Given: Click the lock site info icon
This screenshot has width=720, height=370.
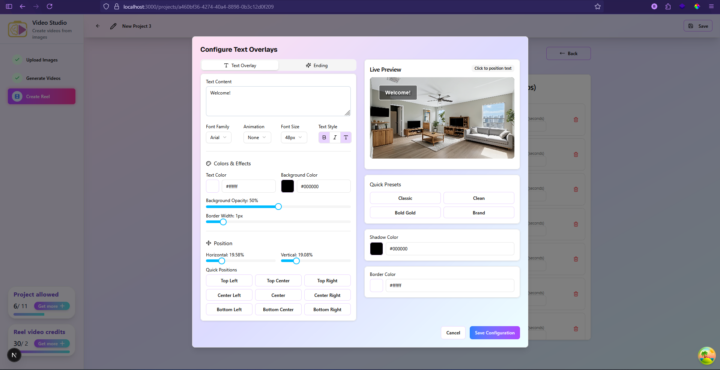Looking at the screenshot, I should (x=117, y=6).
